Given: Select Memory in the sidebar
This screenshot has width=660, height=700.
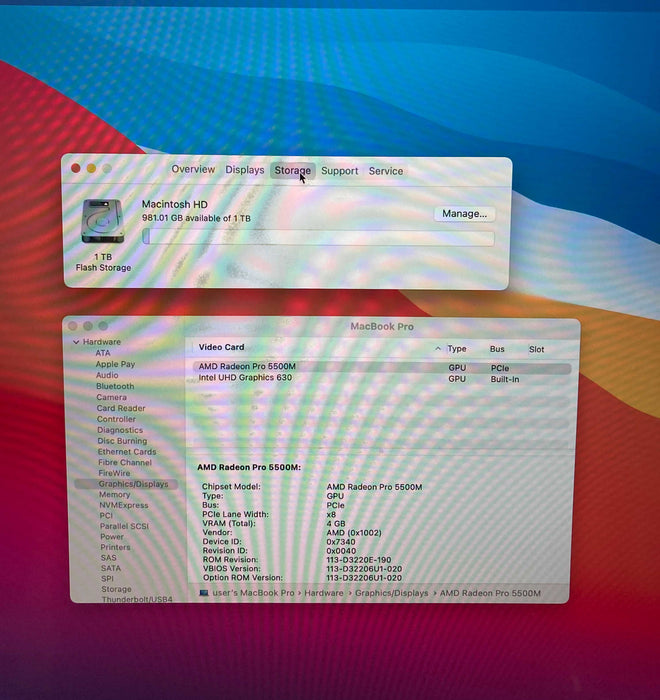Looking at the screenshot, I should [x=115, y=494].
